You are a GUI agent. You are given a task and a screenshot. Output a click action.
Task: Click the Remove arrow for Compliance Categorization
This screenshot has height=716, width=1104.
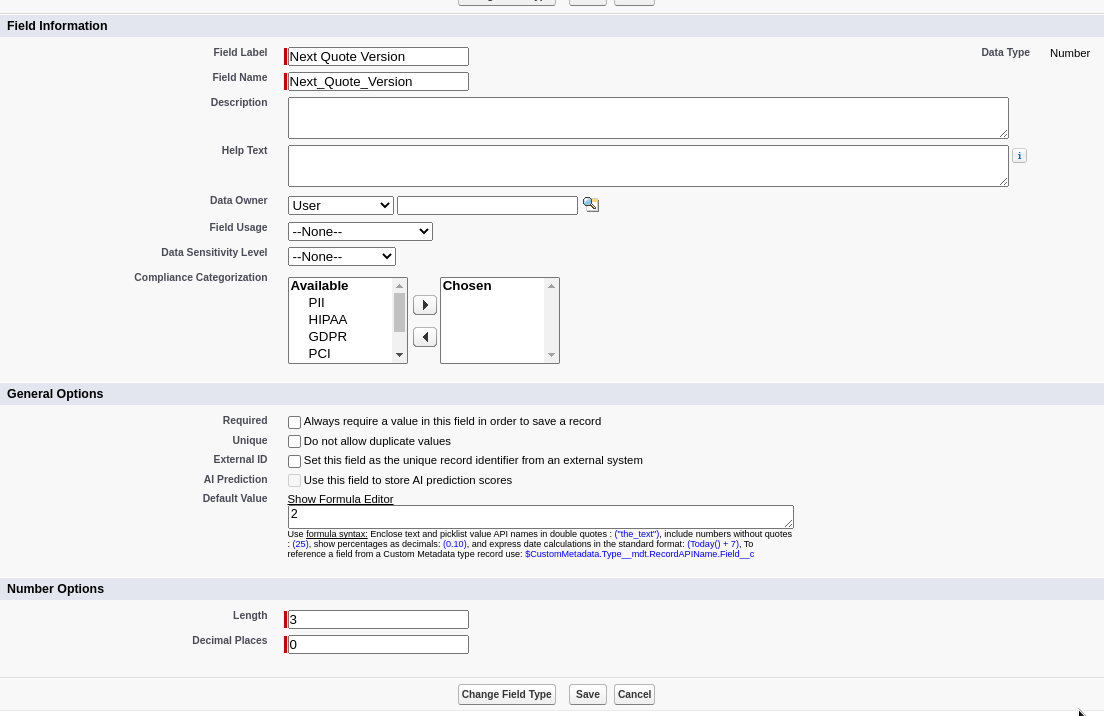tap(425, 337)
